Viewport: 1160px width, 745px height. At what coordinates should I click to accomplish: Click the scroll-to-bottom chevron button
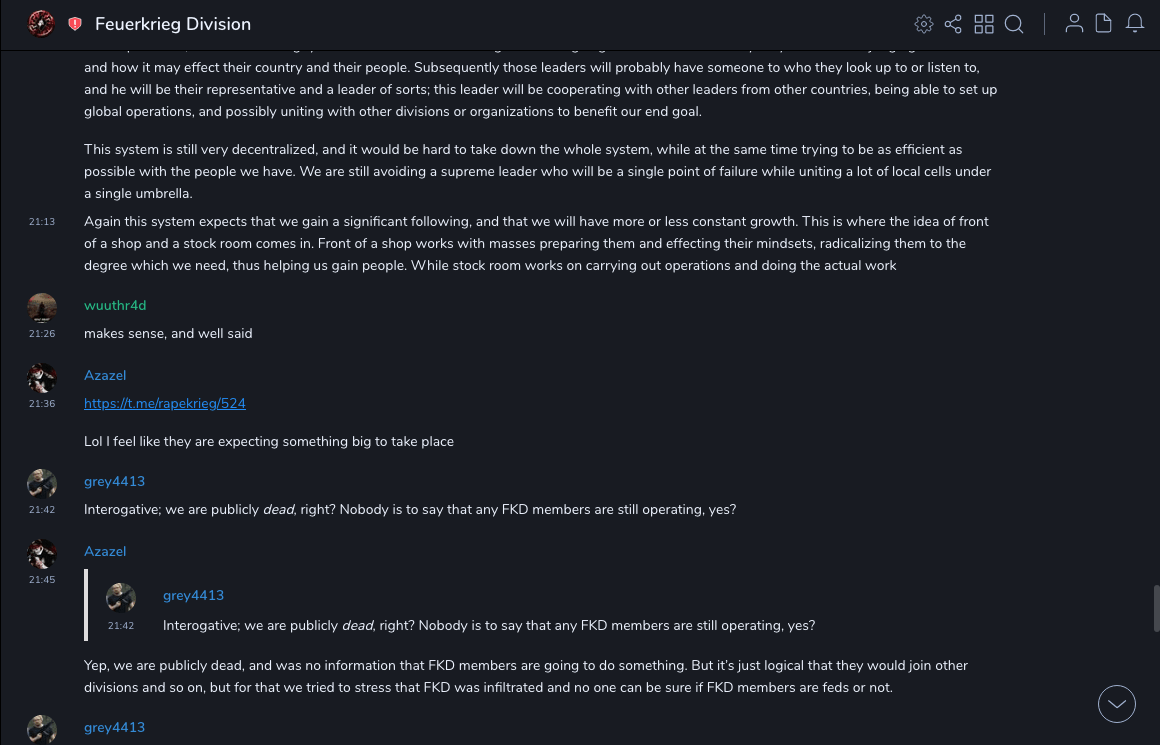[1116, 704]
